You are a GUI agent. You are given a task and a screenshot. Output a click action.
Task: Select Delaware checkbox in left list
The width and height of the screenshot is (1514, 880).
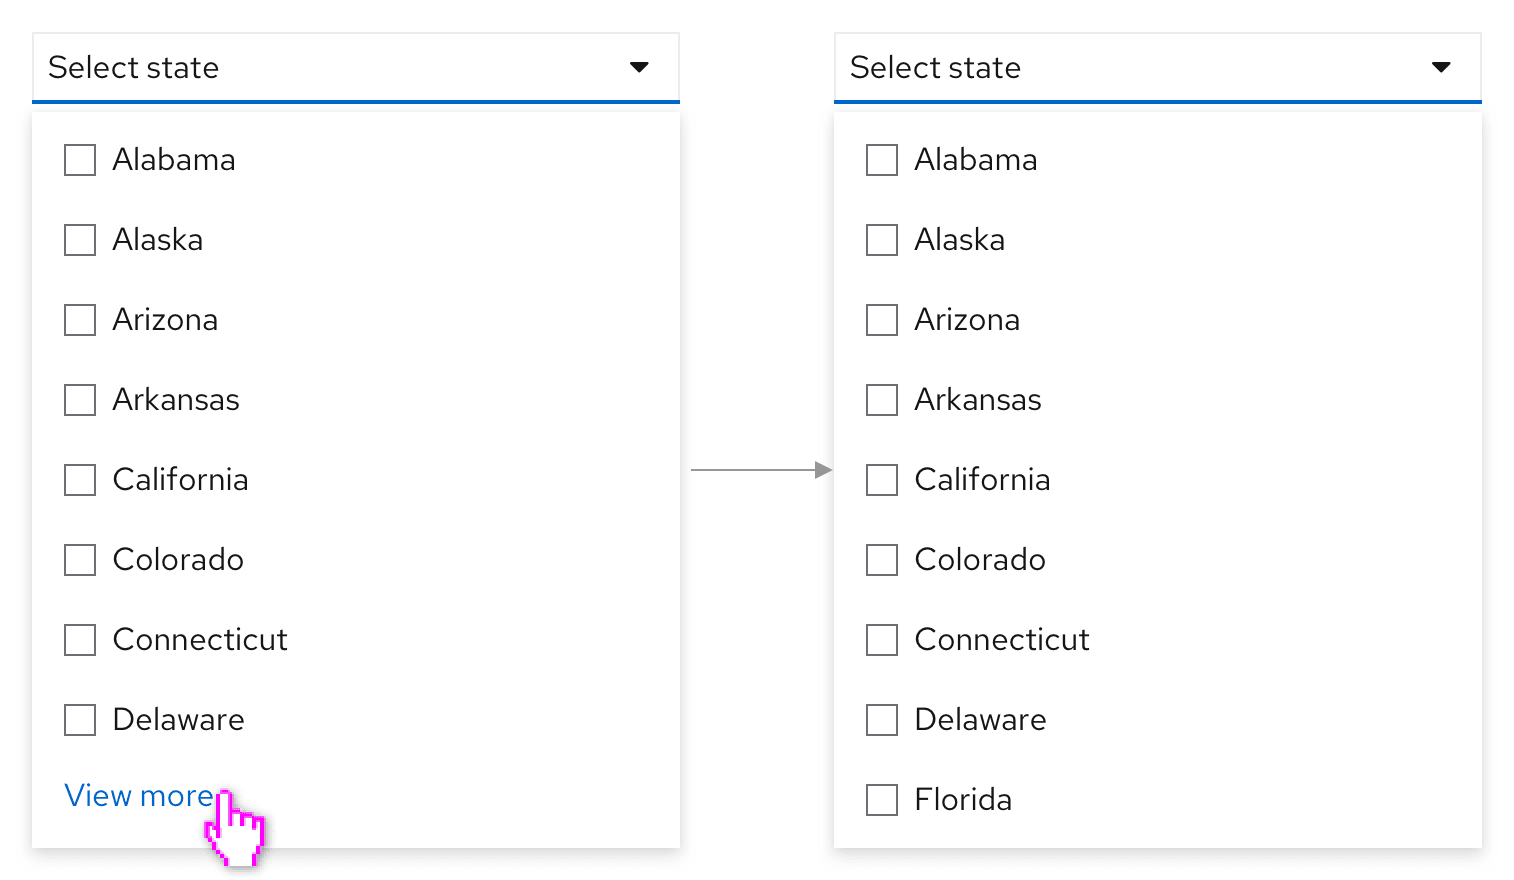(80, 720)
